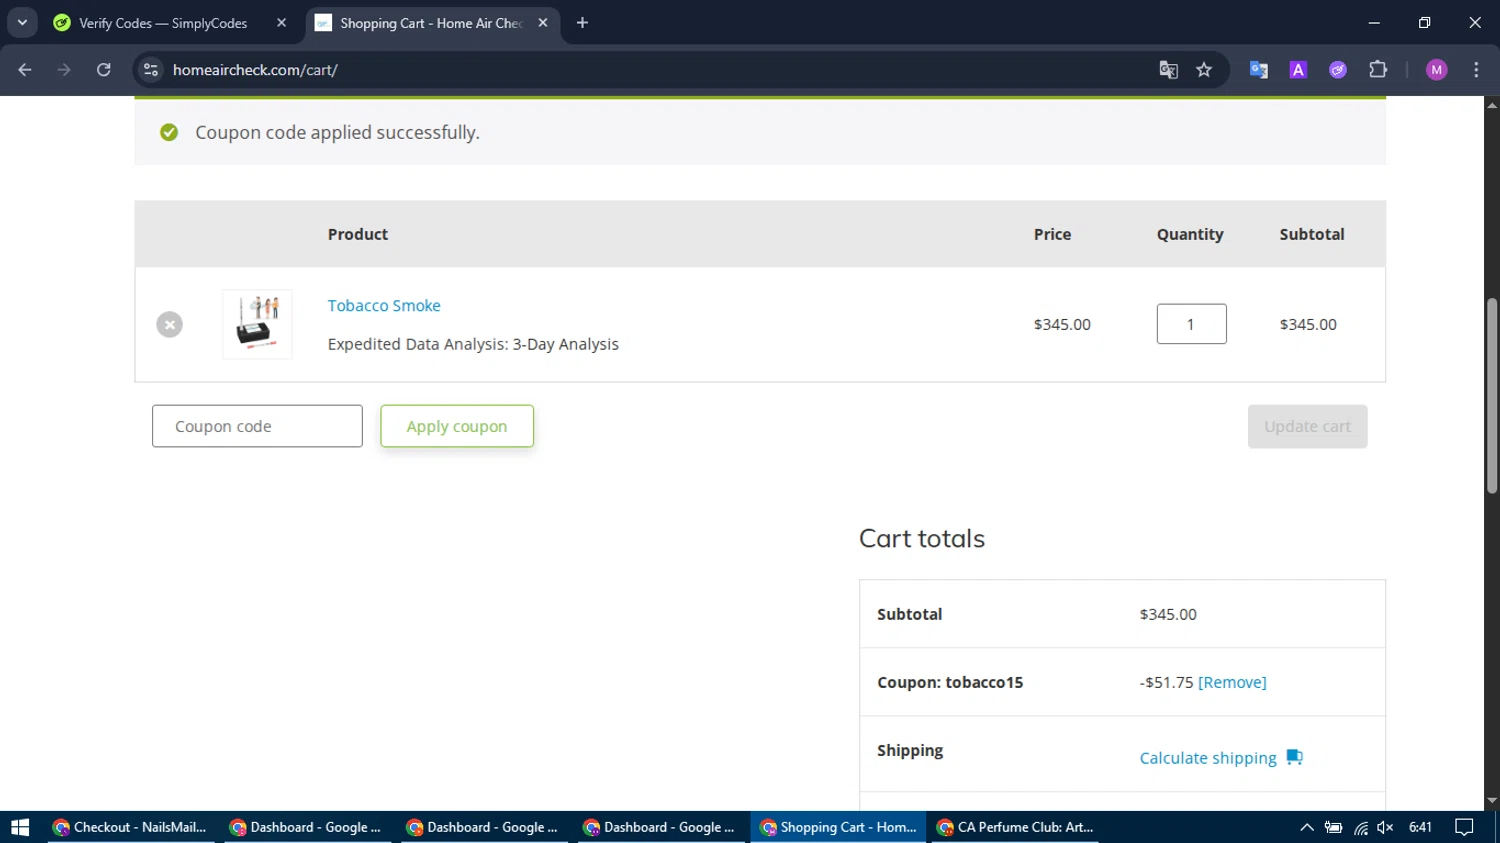Click the Quantity column header
This screenshot has width=1500, height=843.
[1190, 234]
